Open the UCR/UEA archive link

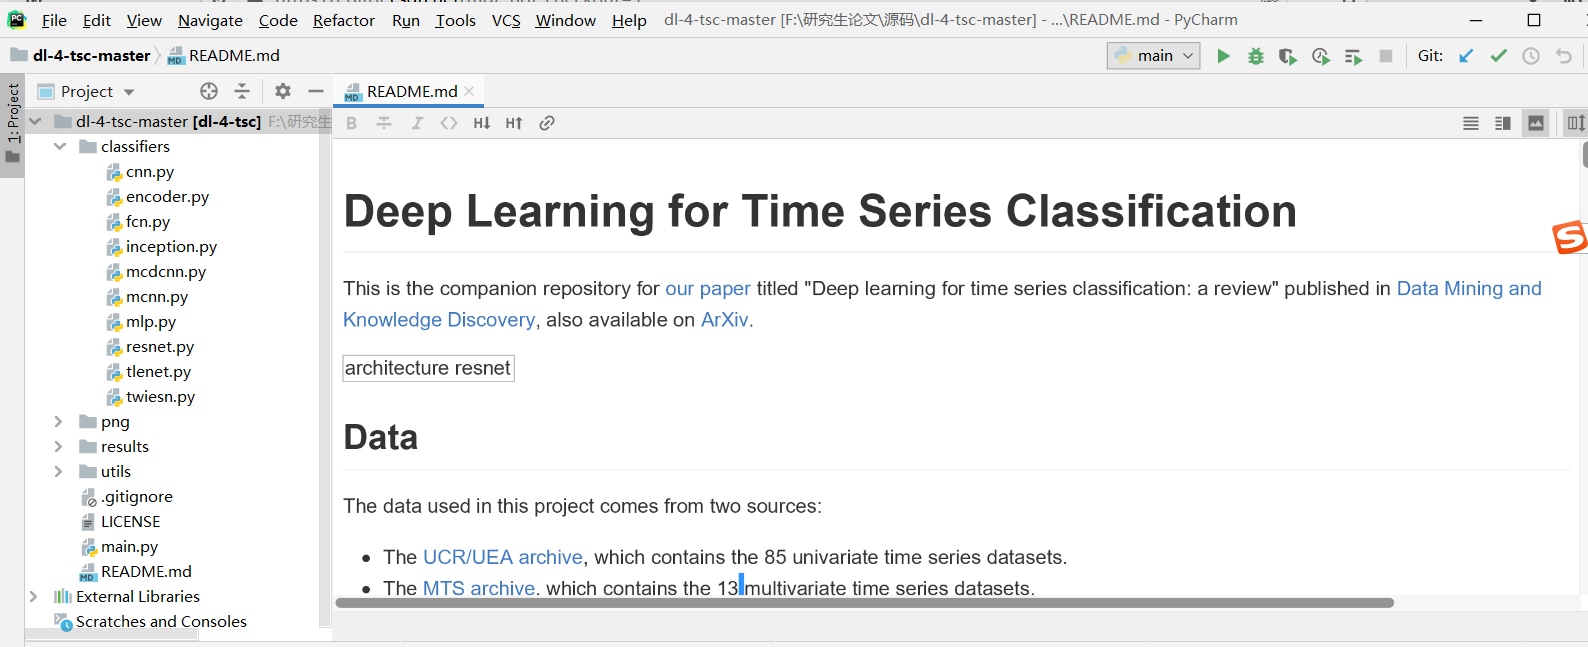tap(502, 557)
